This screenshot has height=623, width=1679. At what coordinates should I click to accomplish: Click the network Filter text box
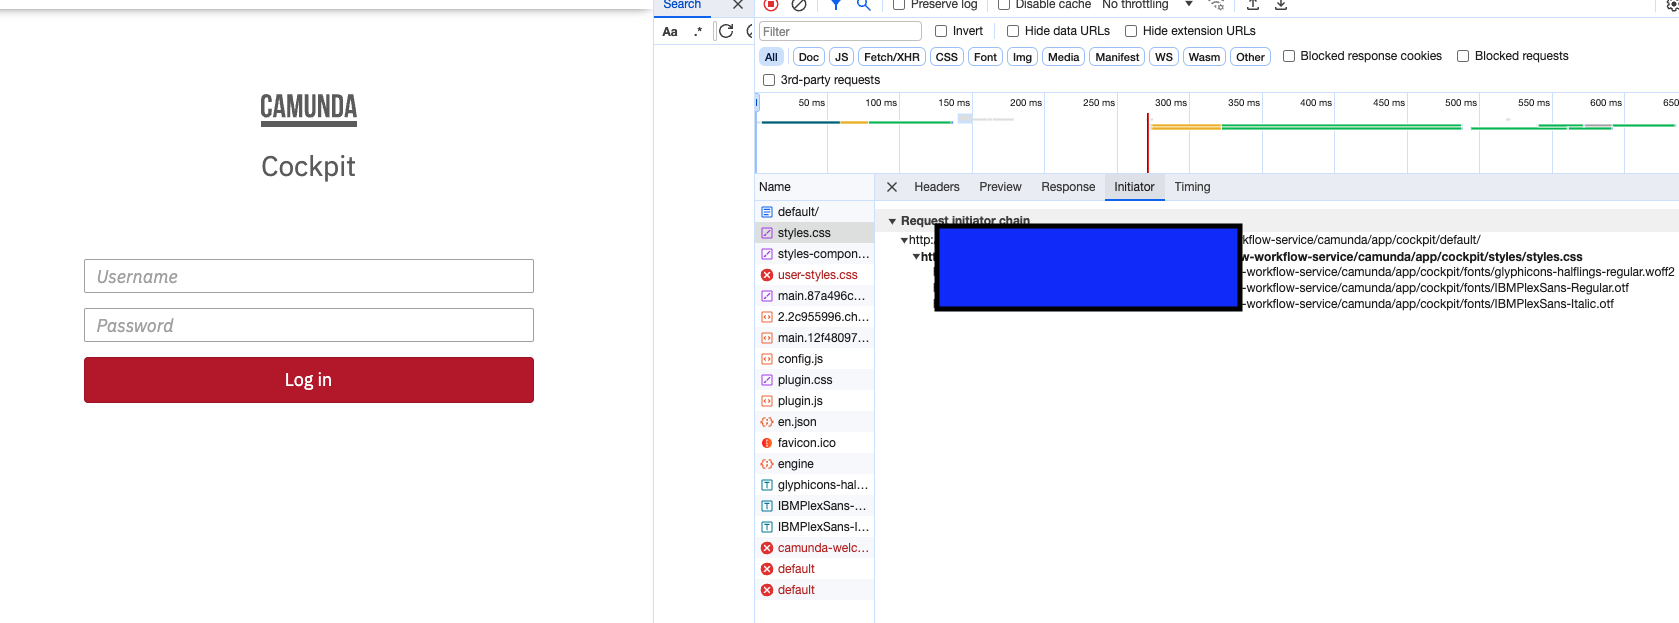[x=840, y=31]
